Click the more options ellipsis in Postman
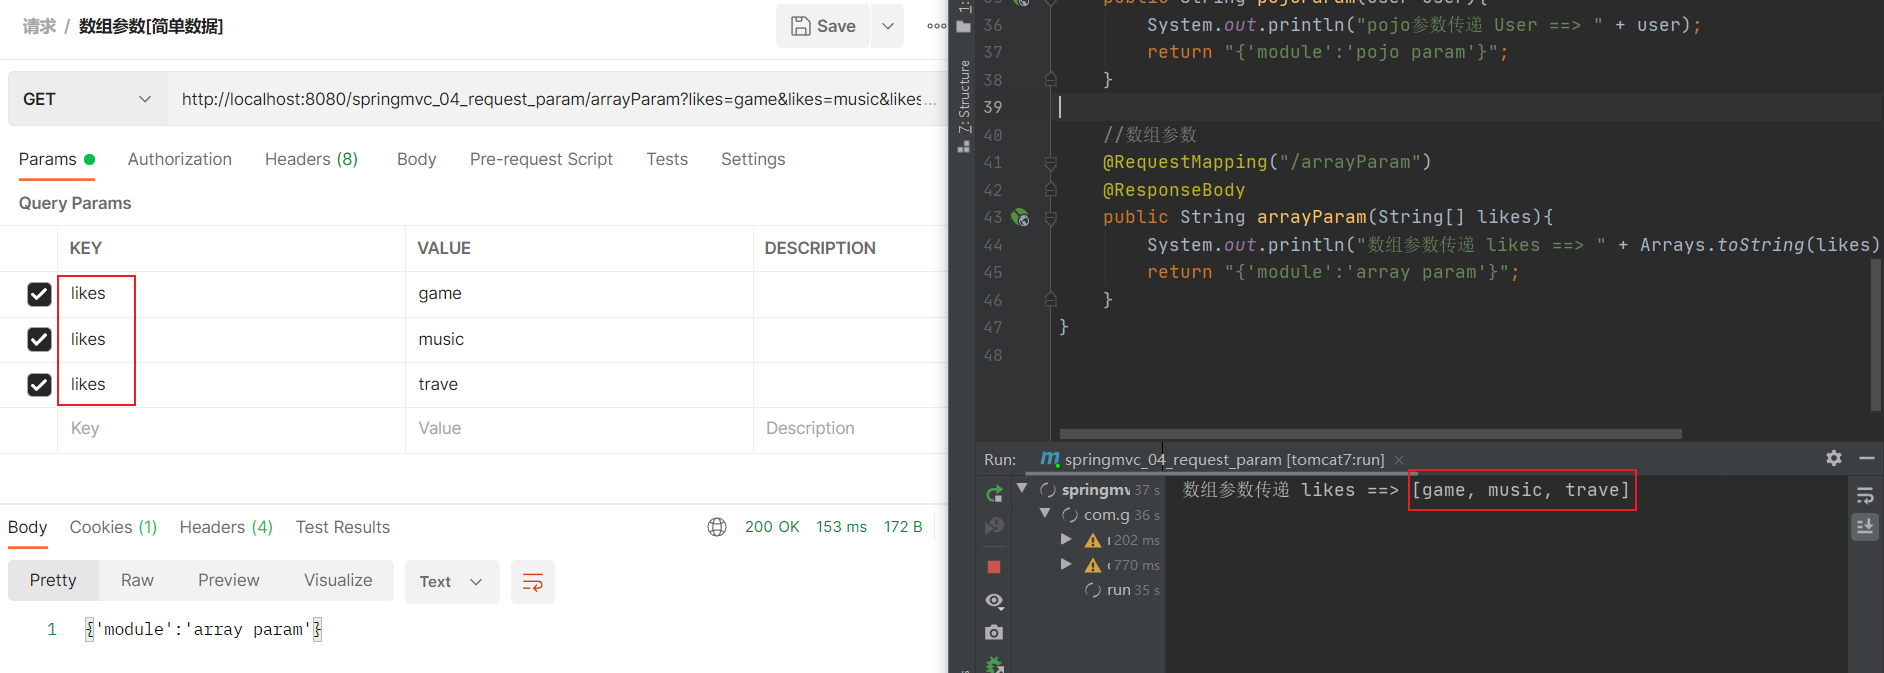Viewport: 1884px width, 673px height. pyautogui.click(x=936, y=26)
